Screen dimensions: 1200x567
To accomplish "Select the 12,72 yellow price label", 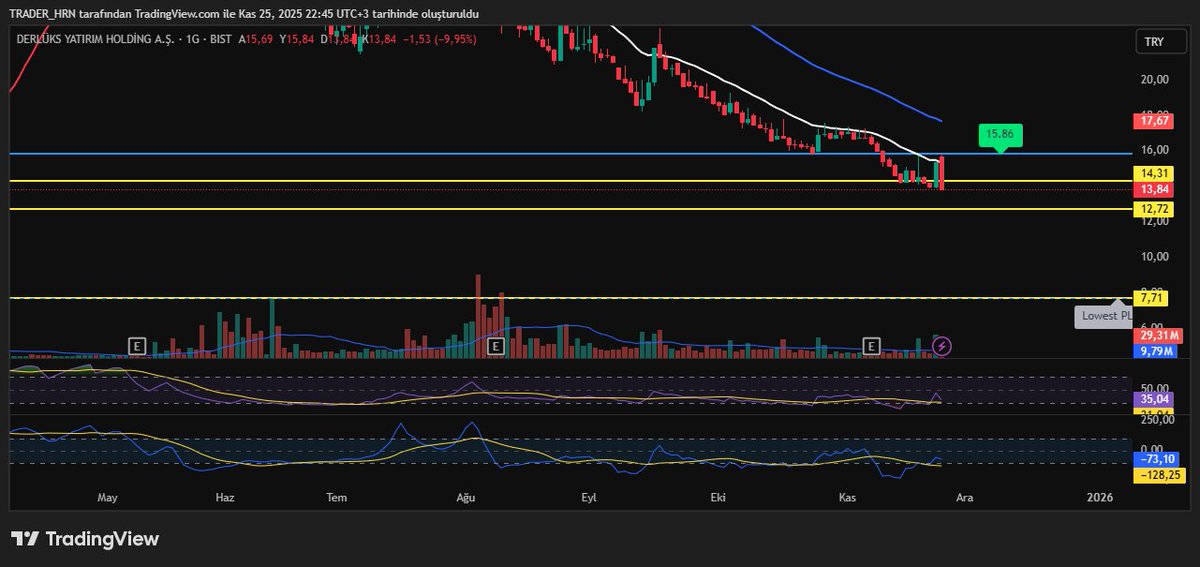I will [1155, 209].
